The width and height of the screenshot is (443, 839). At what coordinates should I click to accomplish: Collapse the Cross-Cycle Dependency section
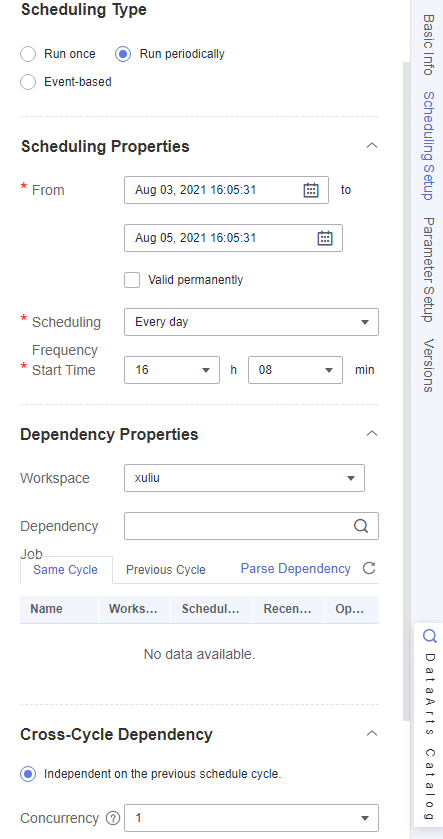[372, 734]
